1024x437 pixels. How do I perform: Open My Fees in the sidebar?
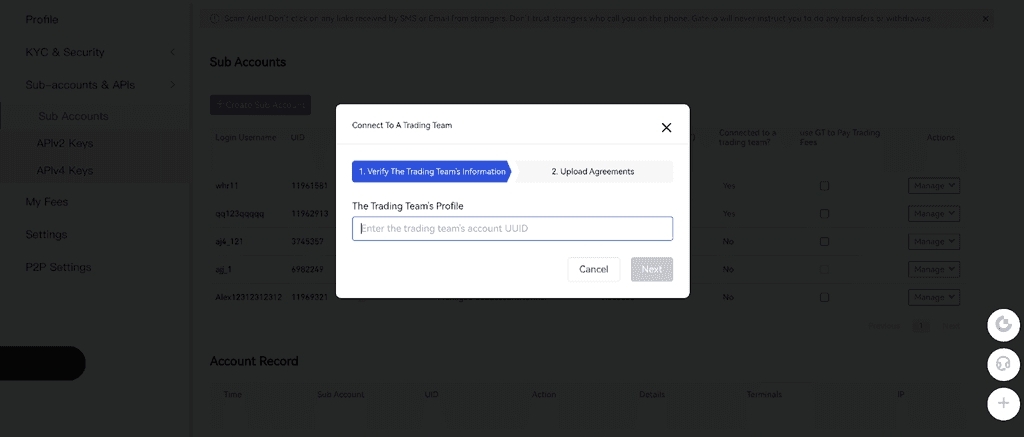coord(47,202)
